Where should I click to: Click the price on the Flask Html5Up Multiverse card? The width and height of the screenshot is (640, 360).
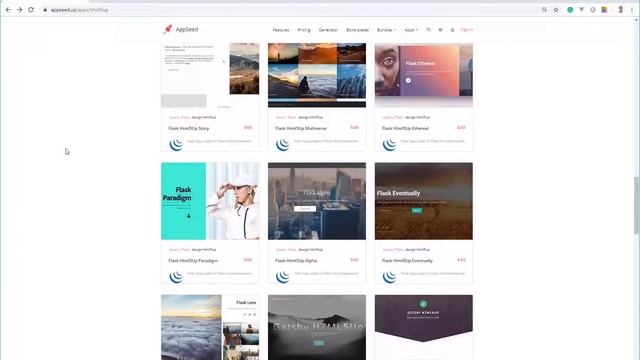[x=354, y=128]
